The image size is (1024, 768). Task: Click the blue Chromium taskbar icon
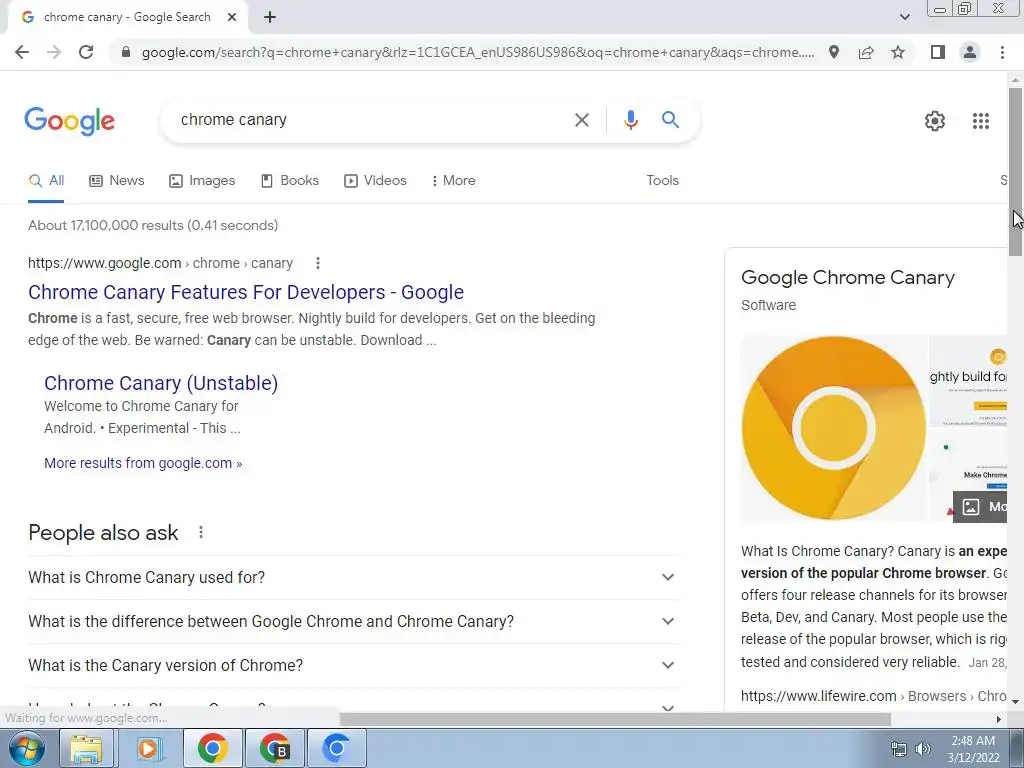coord(336,748)
